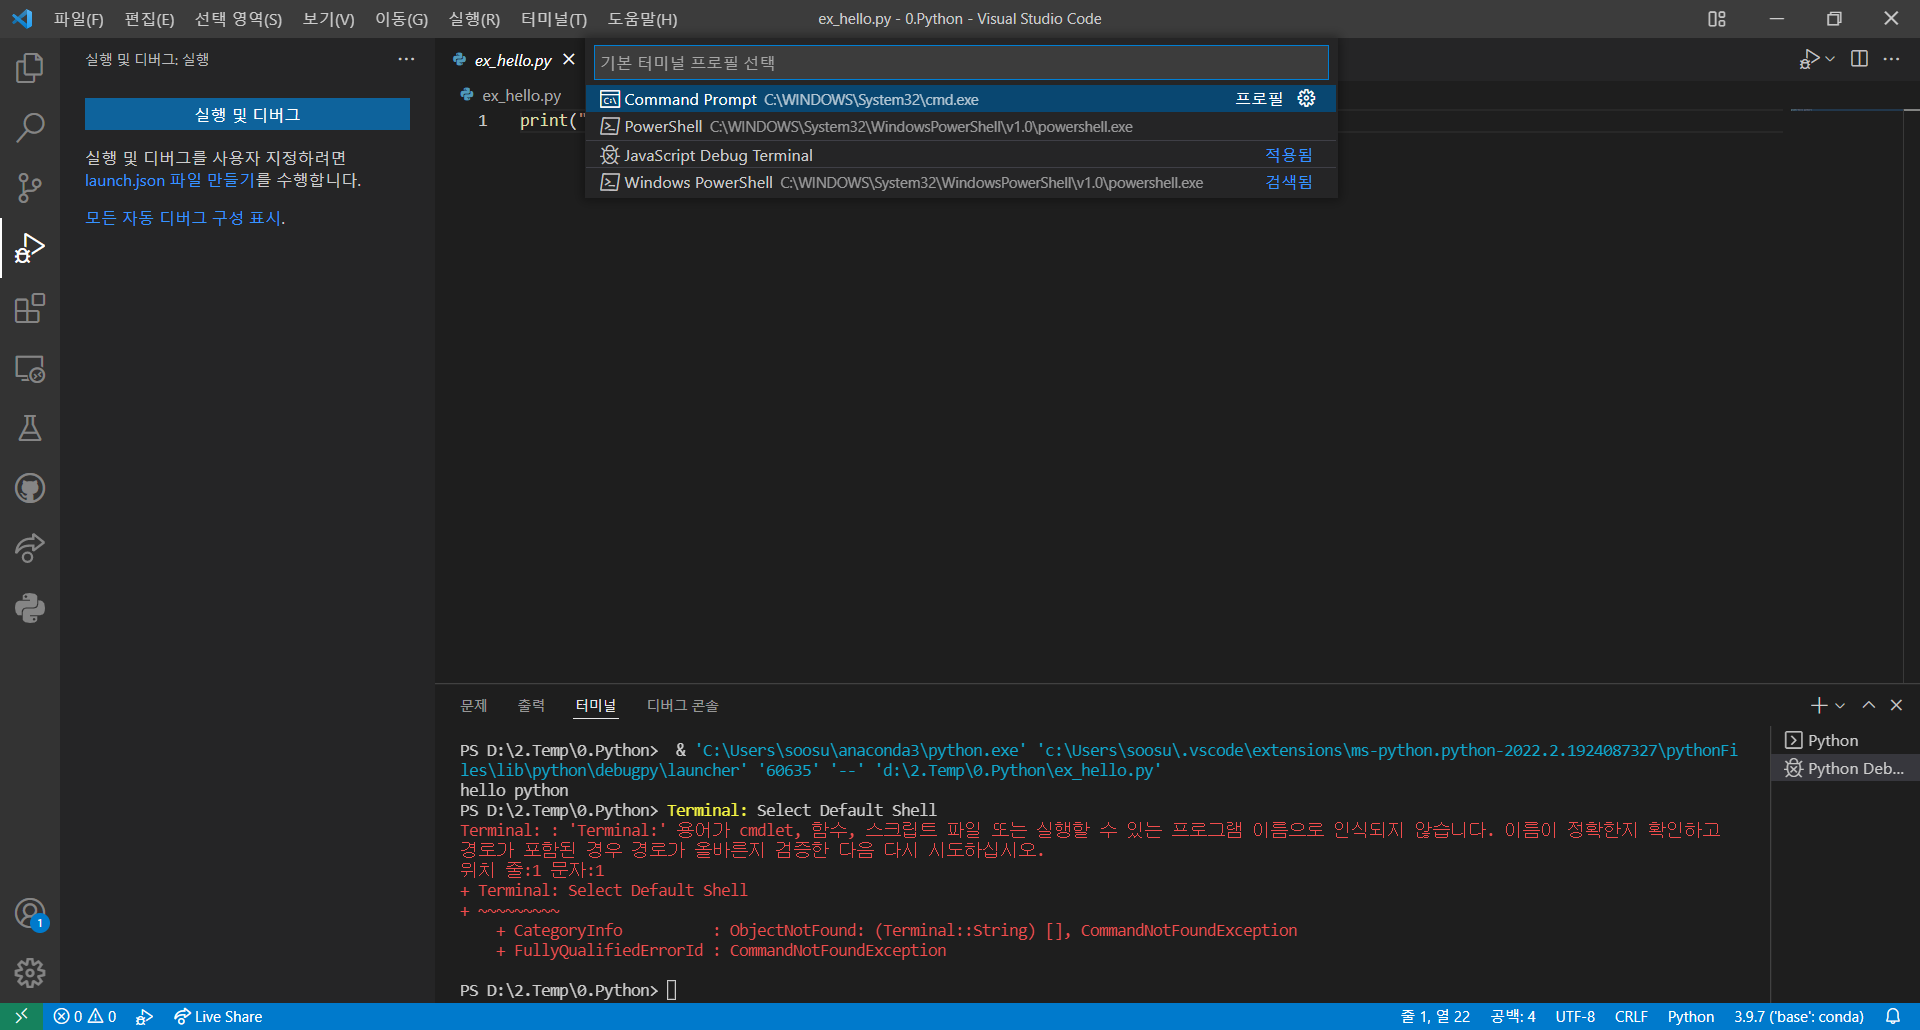The width and height of the screenshot is (1920, 1030).
Task: Select interpreter 3.9.7 ('base': conda)
Action: tap(1799, 1016)
